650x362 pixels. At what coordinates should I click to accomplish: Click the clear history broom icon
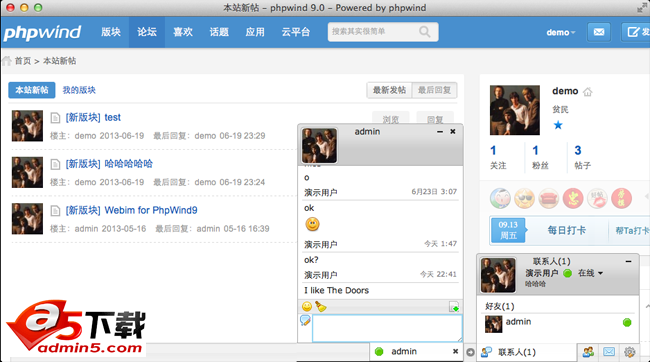321,306
